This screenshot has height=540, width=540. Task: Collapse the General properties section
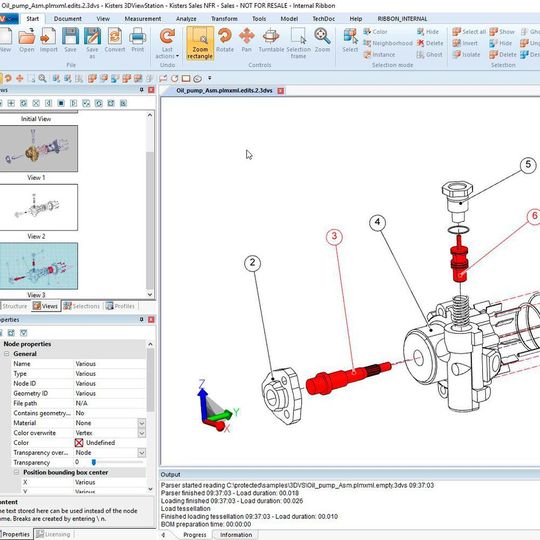(x=7, y=354)
